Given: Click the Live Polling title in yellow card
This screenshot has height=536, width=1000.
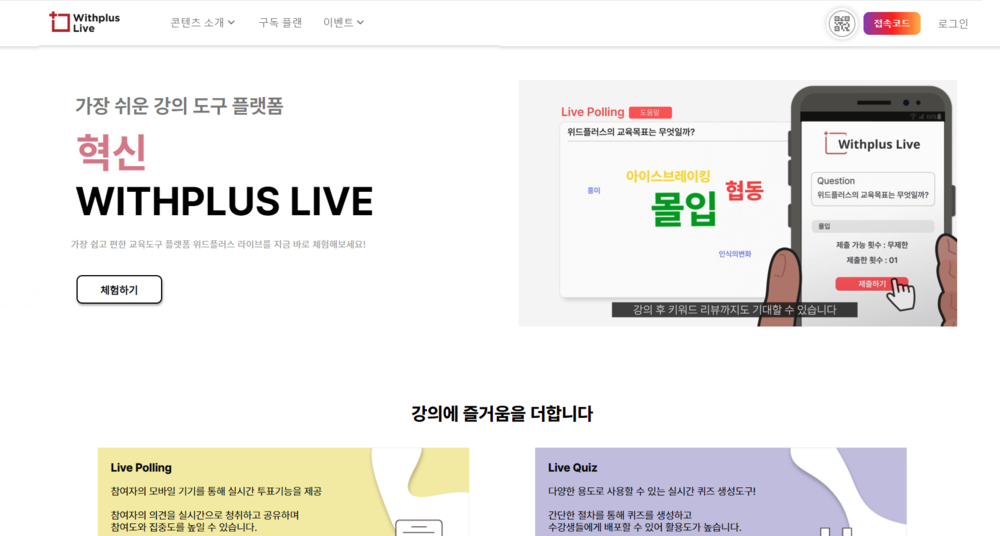Looking at the screenshot, I should [141, 468].
